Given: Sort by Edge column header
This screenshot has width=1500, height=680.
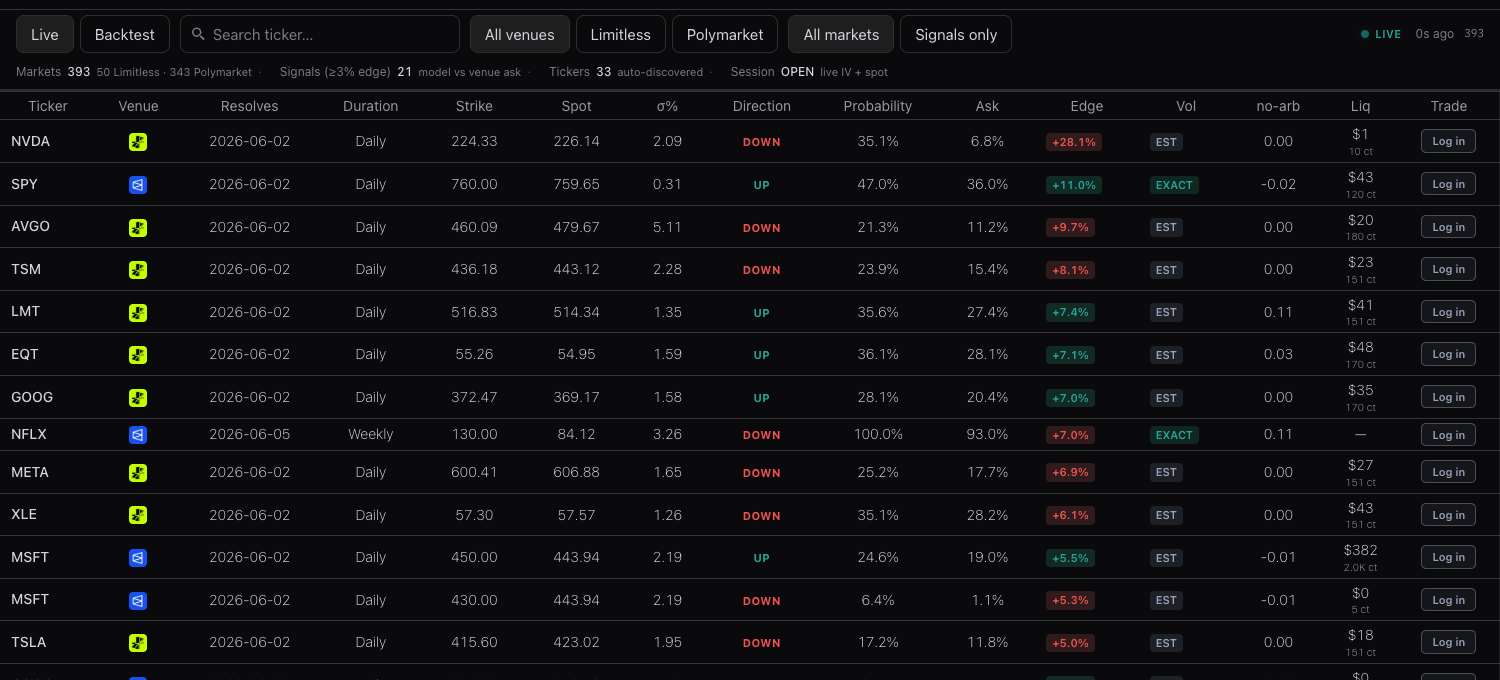Looking at the screenshot, I should coord(1087,106).
